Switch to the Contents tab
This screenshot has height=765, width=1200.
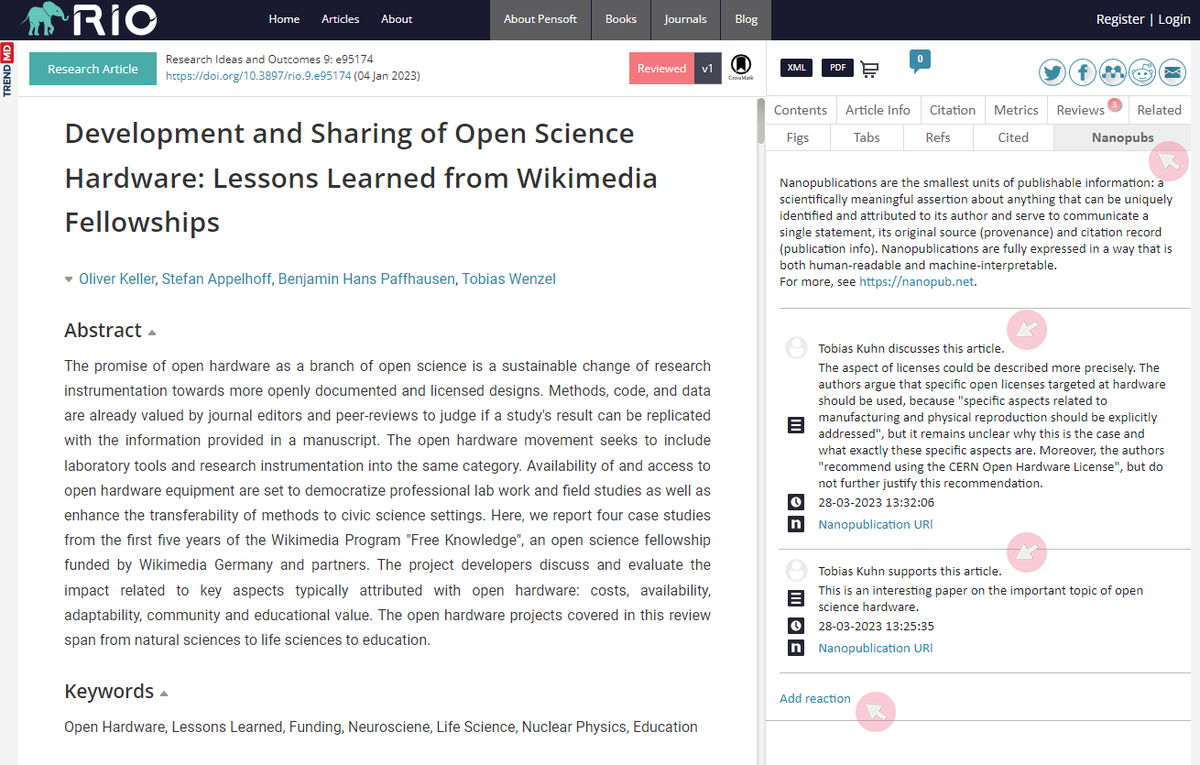point(801,110)
